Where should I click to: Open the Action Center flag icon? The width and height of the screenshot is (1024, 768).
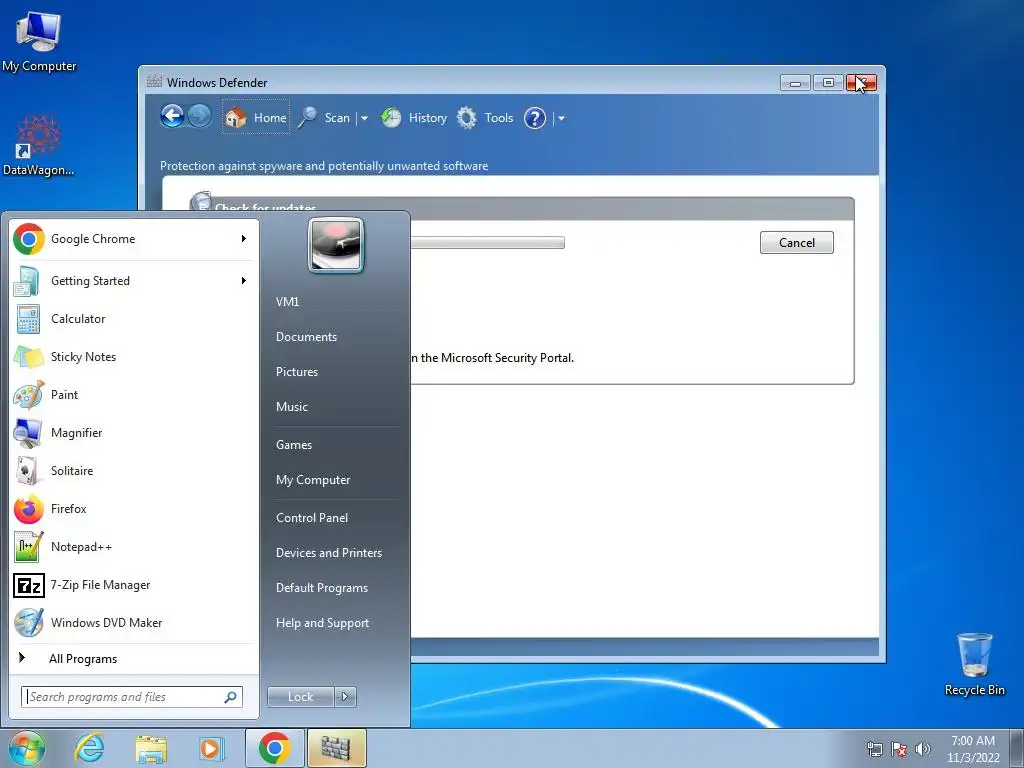tap(899, 749)
